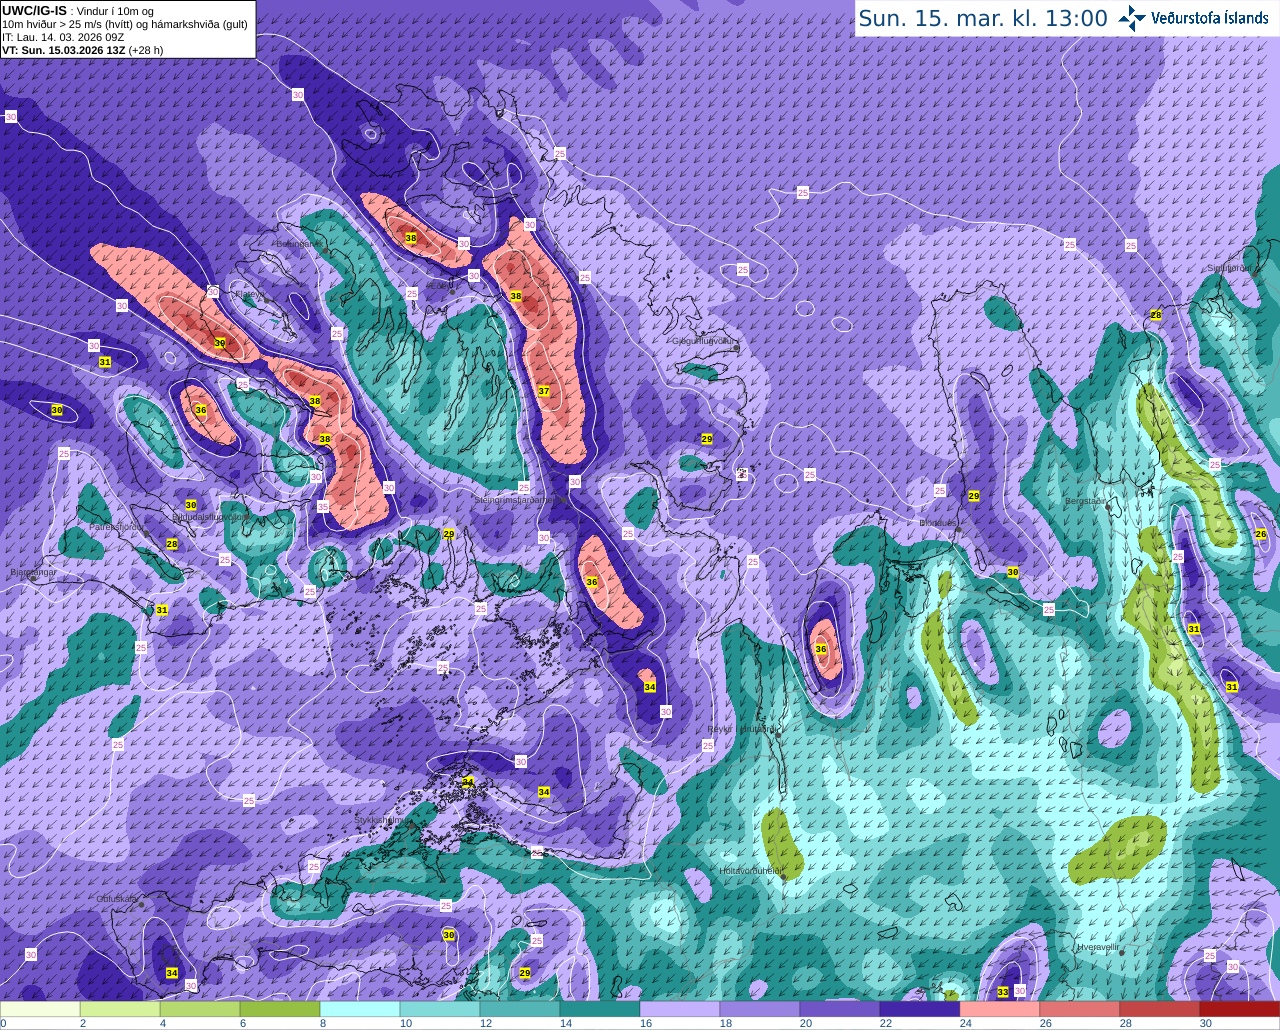Click the teal 14–16 legend swatch
1280x1030 pixels.
click(x=600, y=1009)
